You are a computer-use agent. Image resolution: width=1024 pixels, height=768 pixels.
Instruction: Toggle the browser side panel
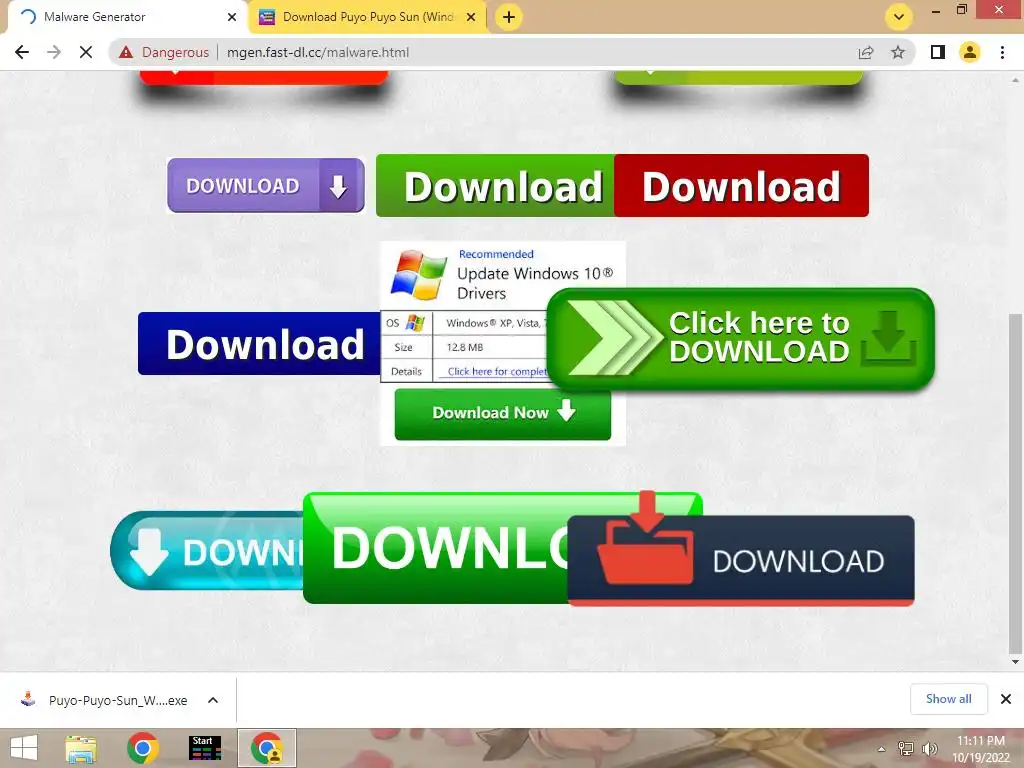point(938,52)
